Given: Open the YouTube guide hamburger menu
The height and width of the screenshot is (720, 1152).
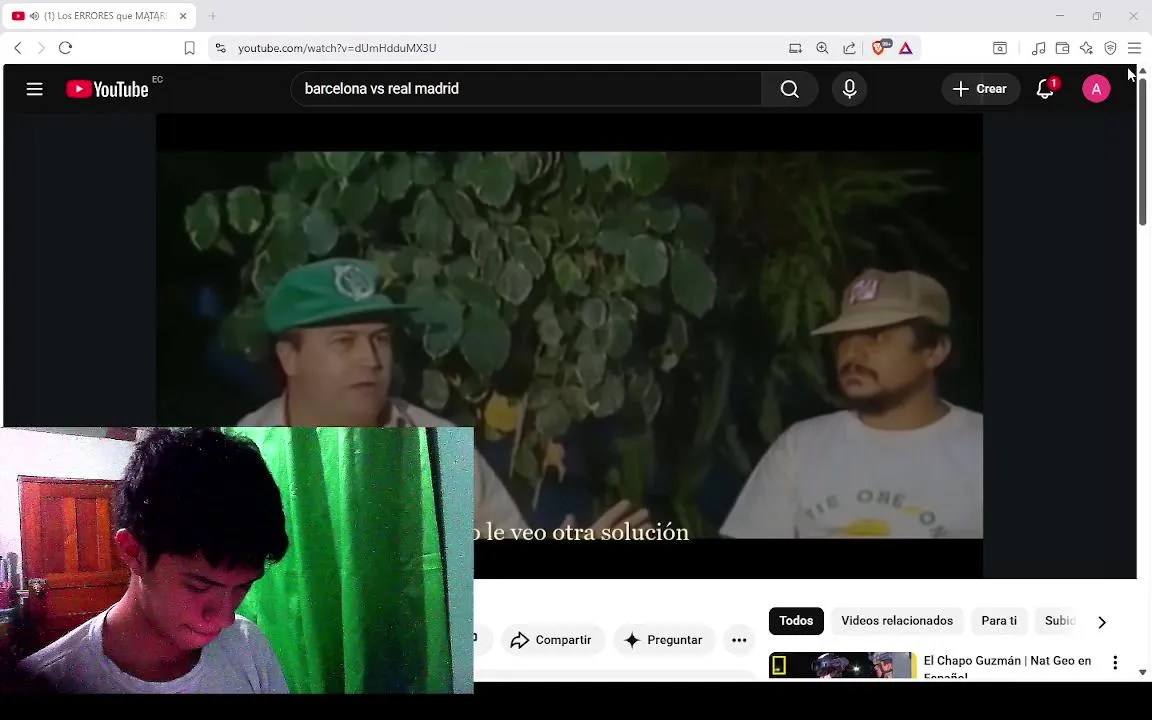Looking at the screenshot, I should 35,89.
